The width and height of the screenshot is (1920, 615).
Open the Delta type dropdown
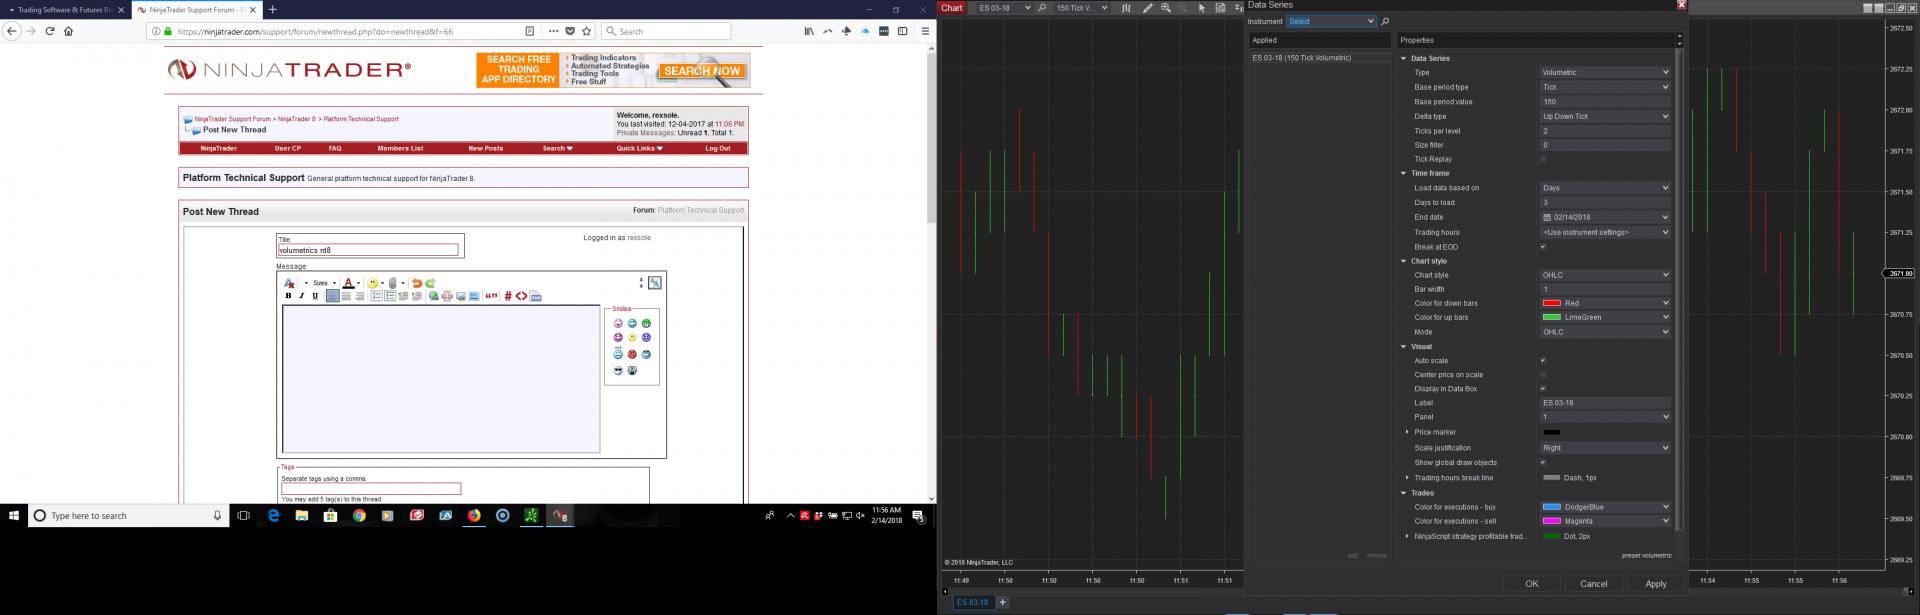click(x=1605, y=116)
